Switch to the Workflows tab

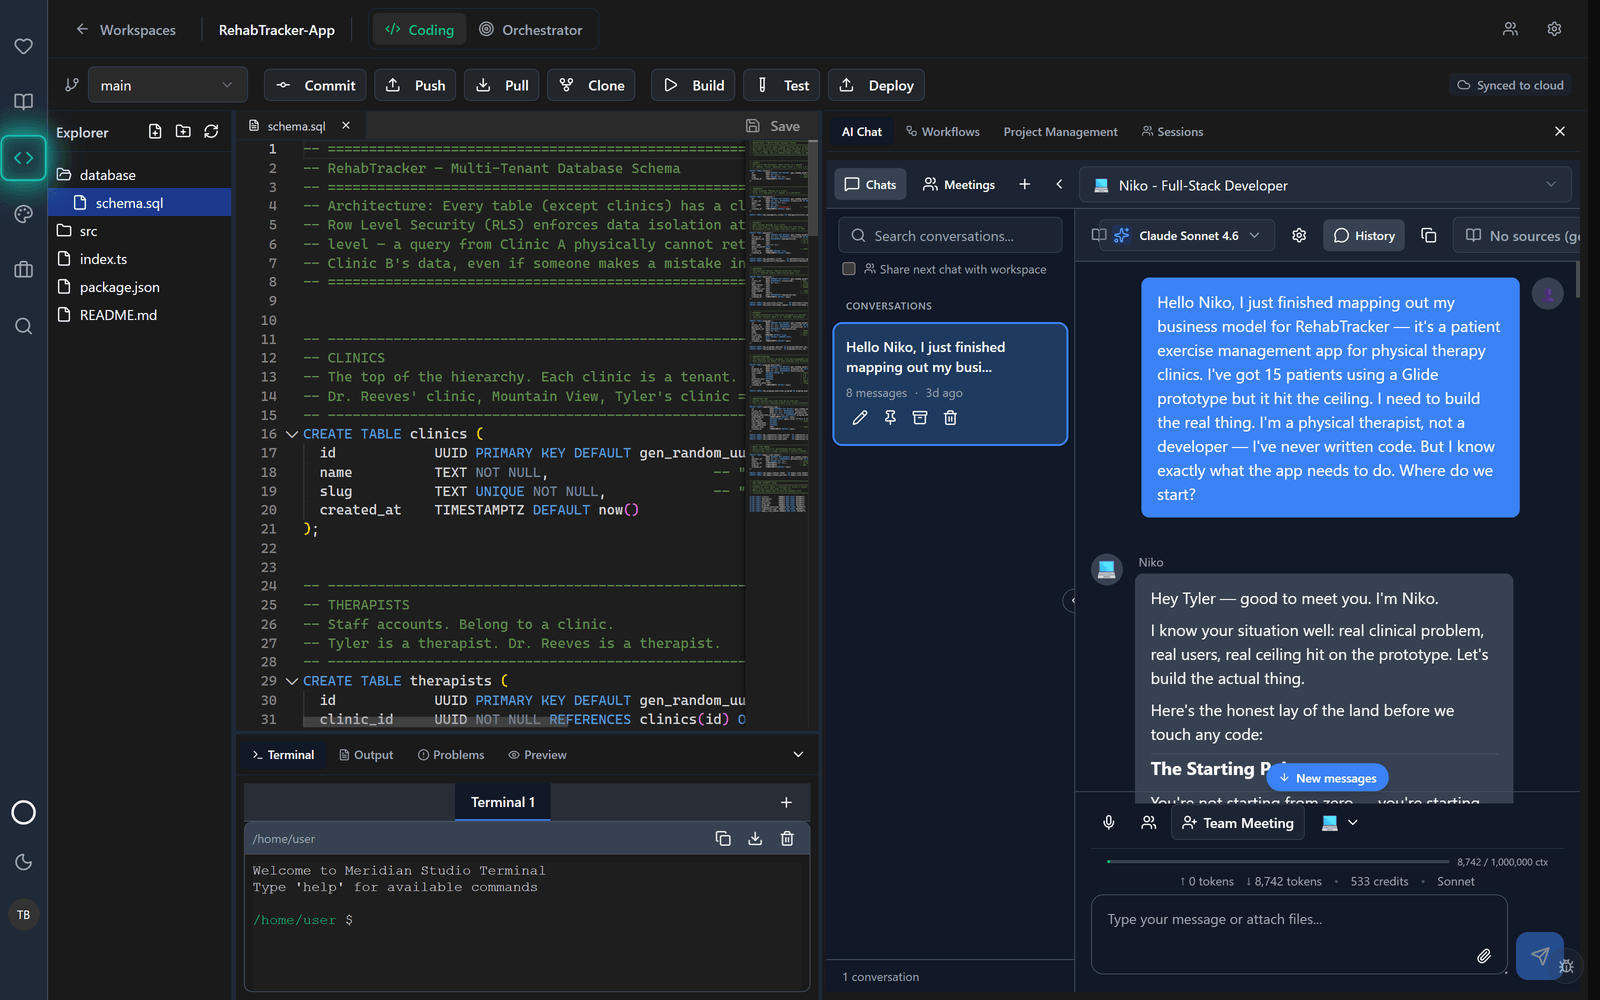pyautogui.click(x=942, y=132)
